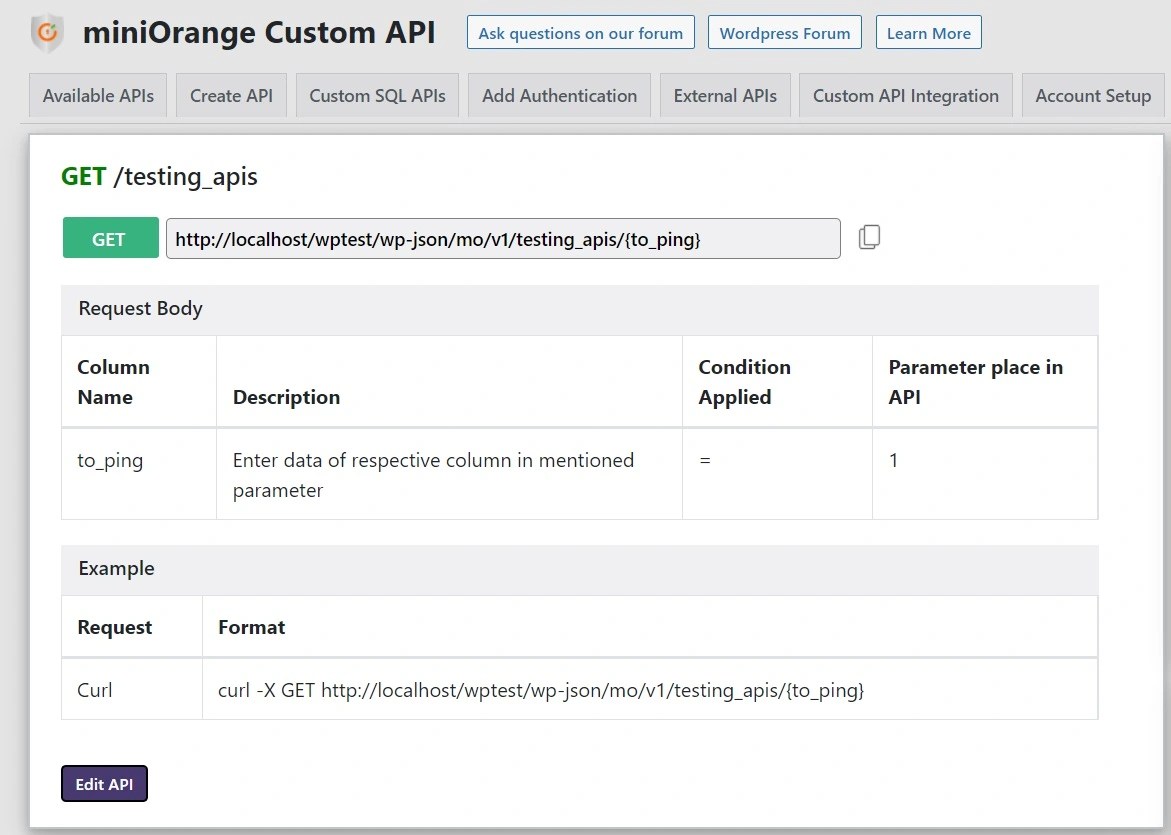Select the API endpoint URL field
This screenshot has width=1171, height=835.
coord(503,238)
